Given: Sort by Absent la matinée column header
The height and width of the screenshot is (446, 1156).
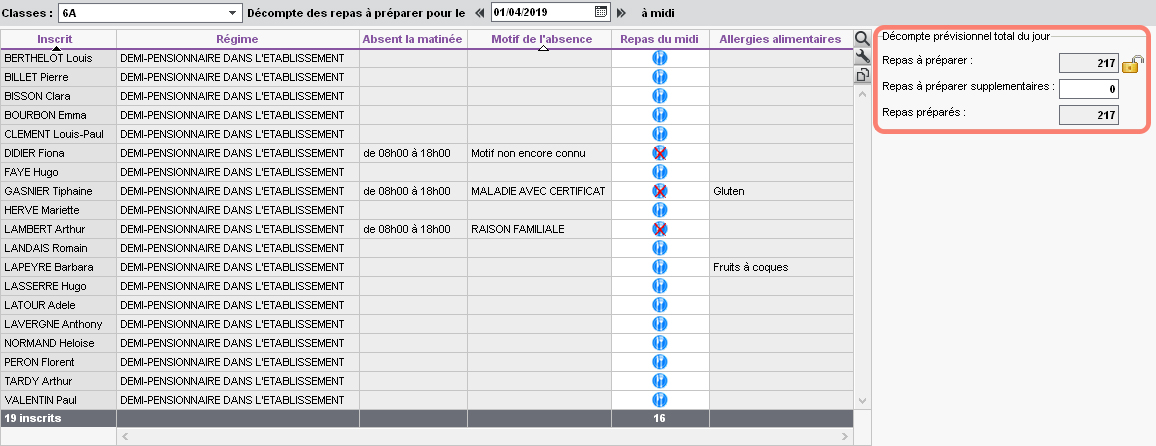Looking at the screenshot, I should pyautogui.click(x=413, y=39).
